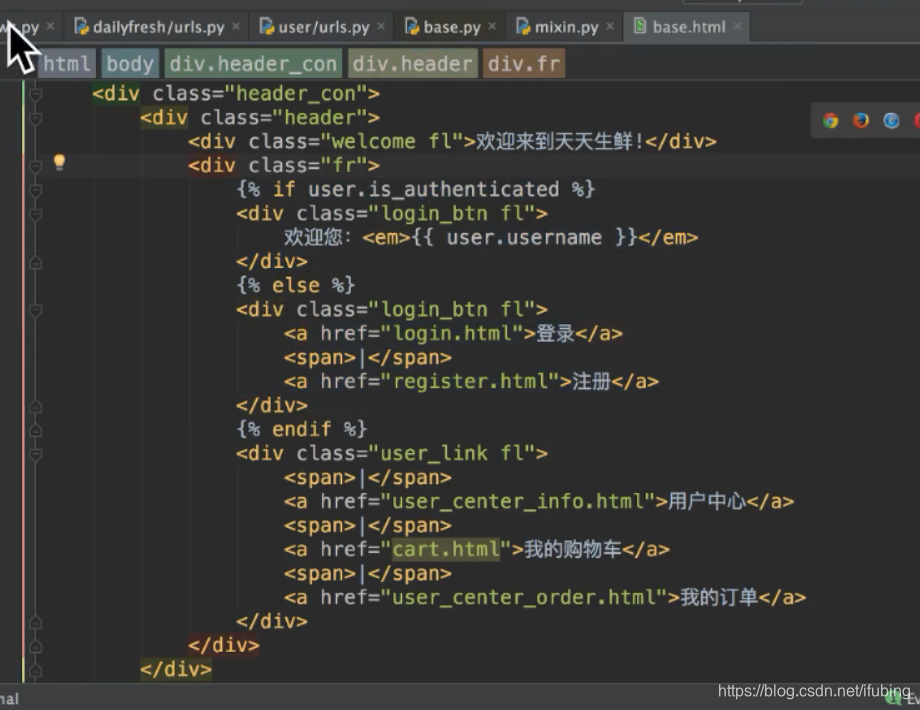This screenshot has width=920, height=710.
Task: Place cursor on {% endif %} line
Action: 302,429
